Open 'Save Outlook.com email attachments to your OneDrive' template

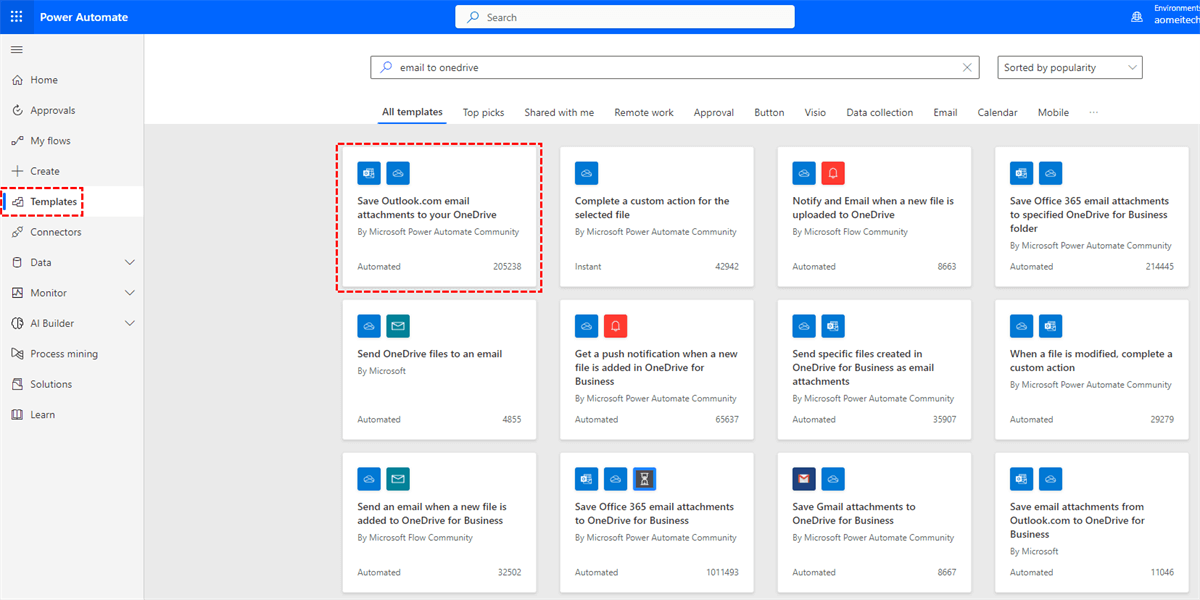point(439,217)
